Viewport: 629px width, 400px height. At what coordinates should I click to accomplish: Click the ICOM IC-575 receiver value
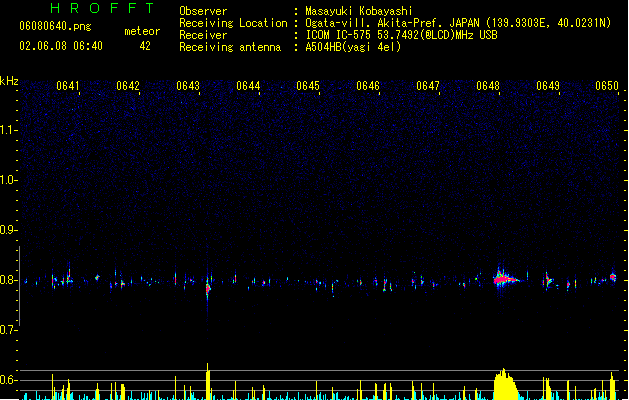coord(401,35)
